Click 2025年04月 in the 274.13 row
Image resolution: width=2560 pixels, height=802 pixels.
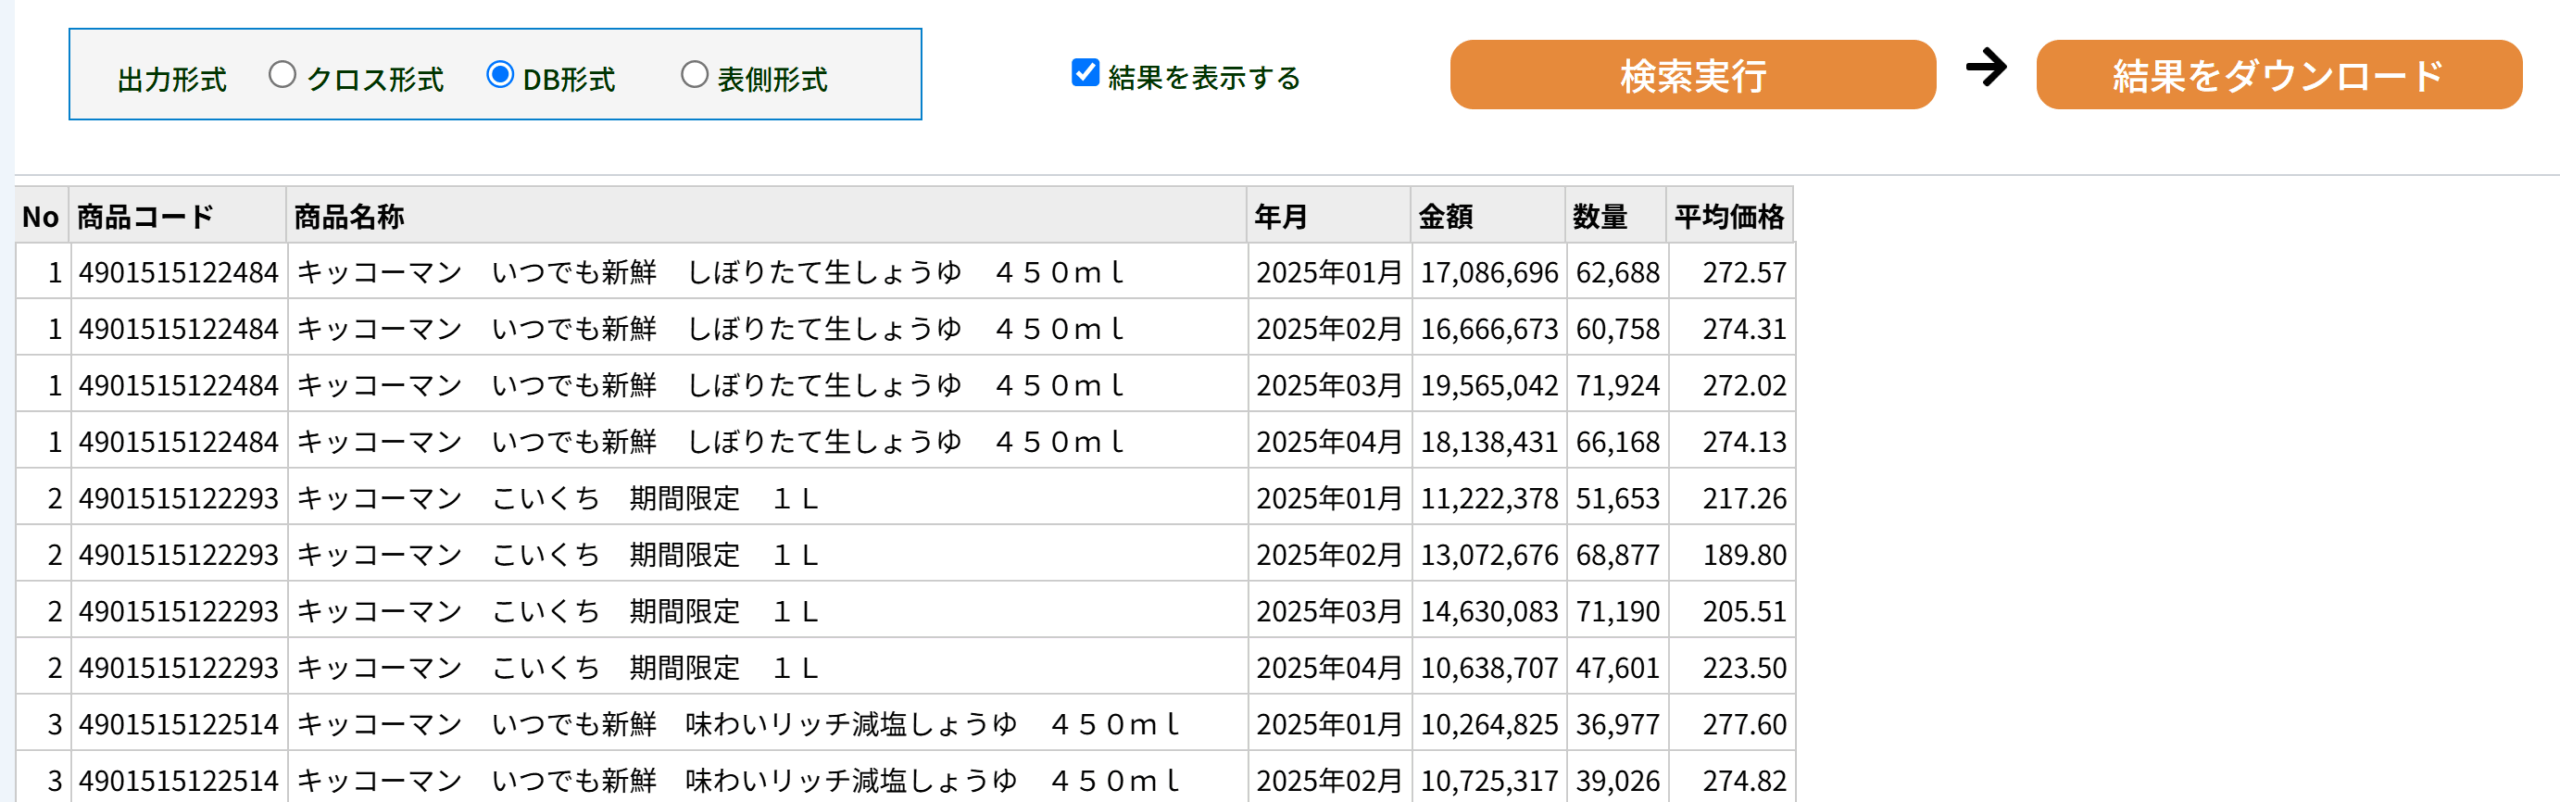[1330, 442]
